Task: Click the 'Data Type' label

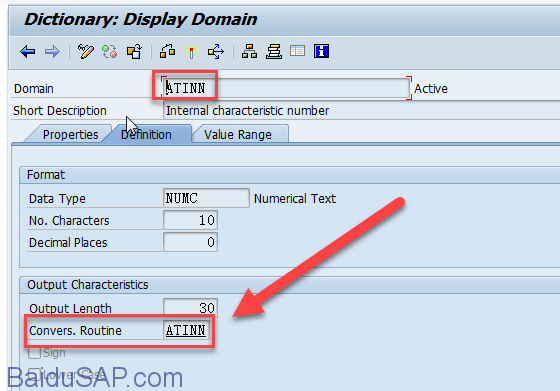Action: (57, 199)
